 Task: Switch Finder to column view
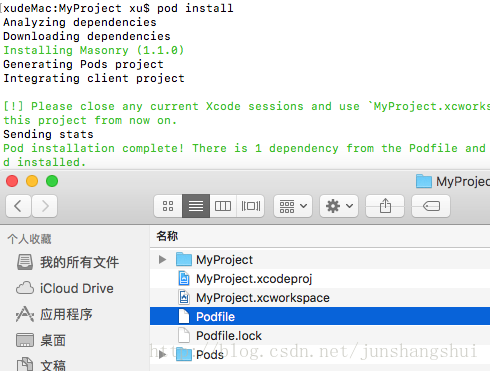[x=223, y=206]
